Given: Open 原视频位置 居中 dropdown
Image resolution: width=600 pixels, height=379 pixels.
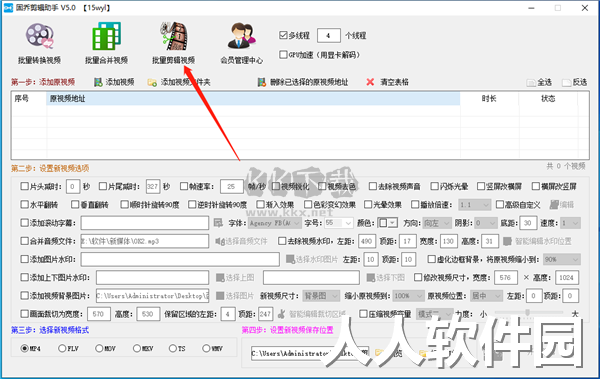Looking at the screenshot, I should point(486,296).
